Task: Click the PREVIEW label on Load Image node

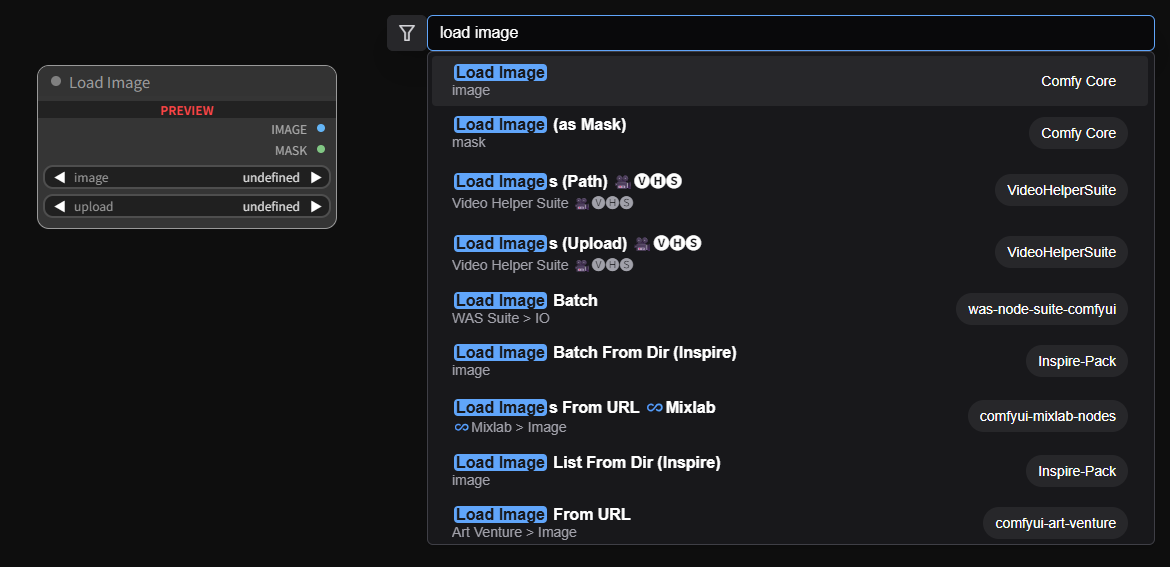Action: 187,110
